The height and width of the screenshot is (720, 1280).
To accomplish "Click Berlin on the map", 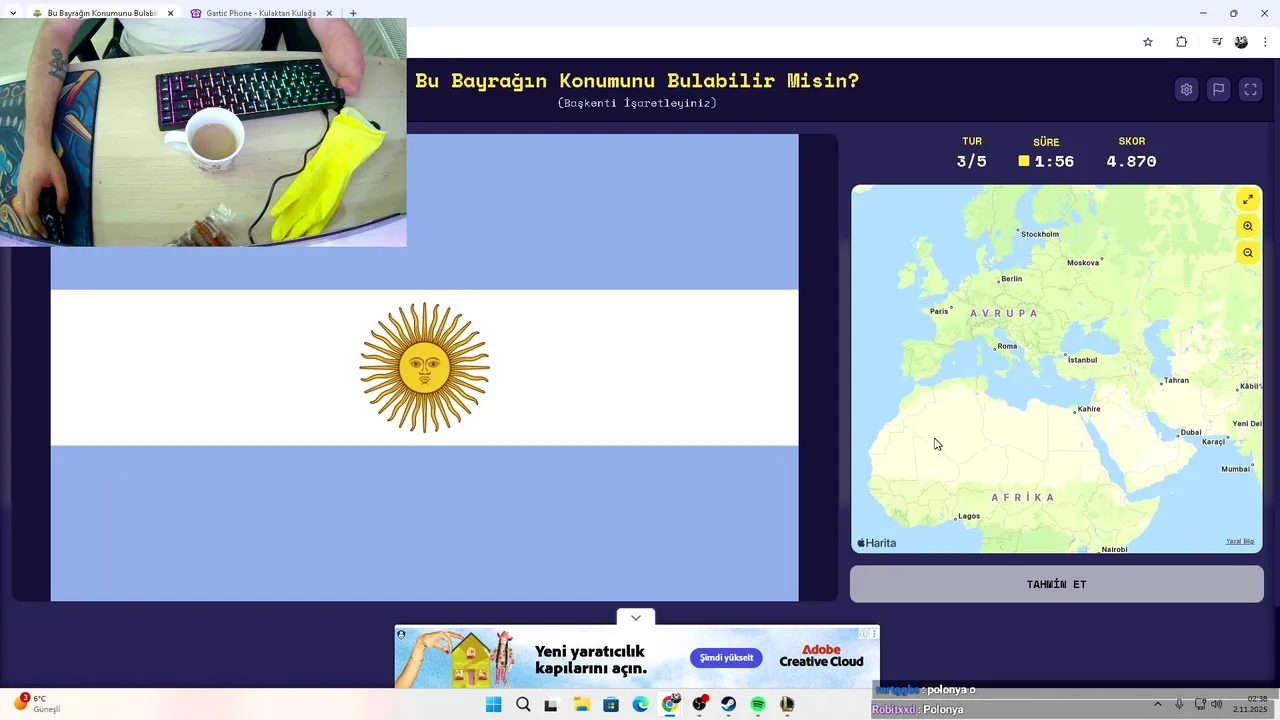I will [x=1011, y=279].
